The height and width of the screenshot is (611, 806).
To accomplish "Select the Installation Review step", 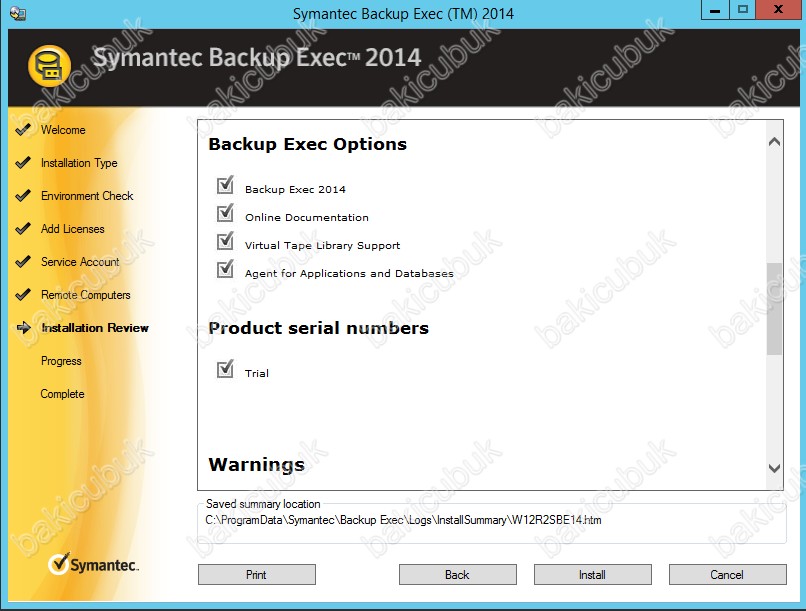I will (95, 328).
